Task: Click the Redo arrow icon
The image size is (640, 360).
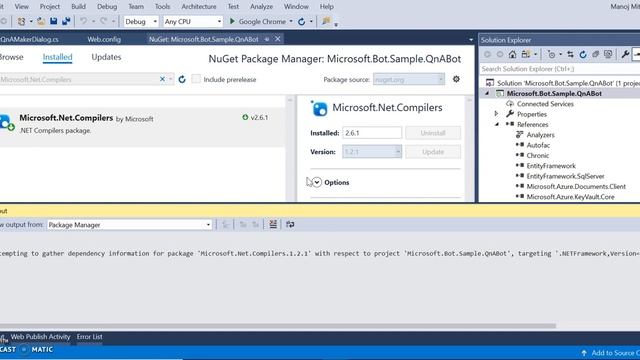Action: pyautogui.click(x=104, y=21)
